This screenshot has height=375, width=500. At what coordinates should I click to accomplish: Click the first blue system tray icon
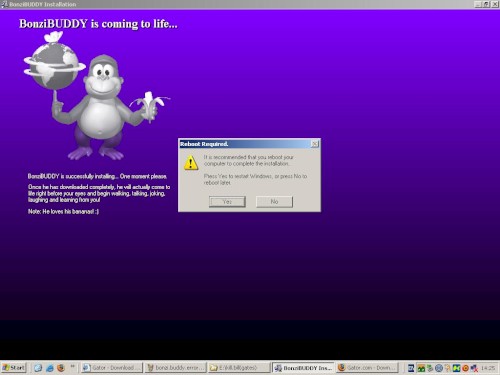coord(411,368)
